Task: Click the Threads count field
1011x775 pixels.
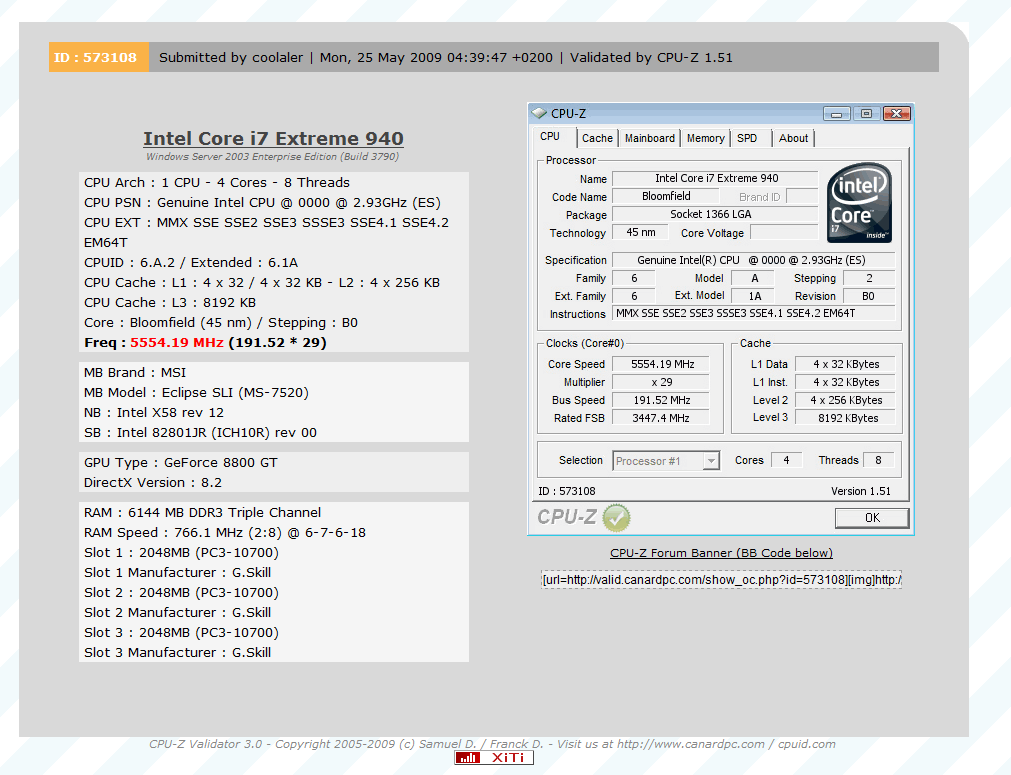Action: (x=879, y=460)
